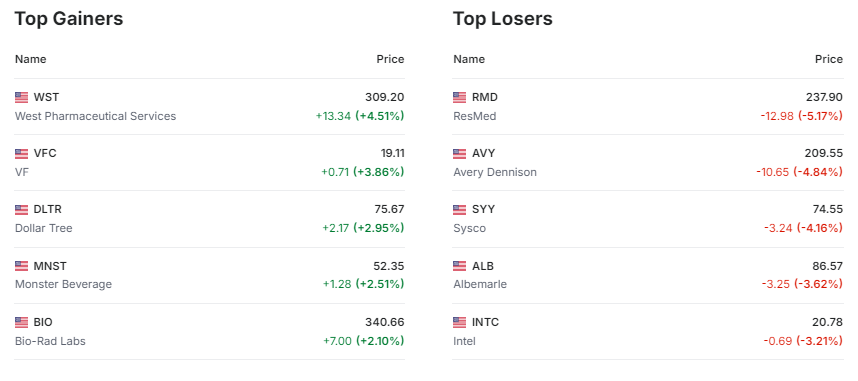Click the US flag icon beside VFC
Viewport: 858px width, 381px height.
tap(21, 154)
